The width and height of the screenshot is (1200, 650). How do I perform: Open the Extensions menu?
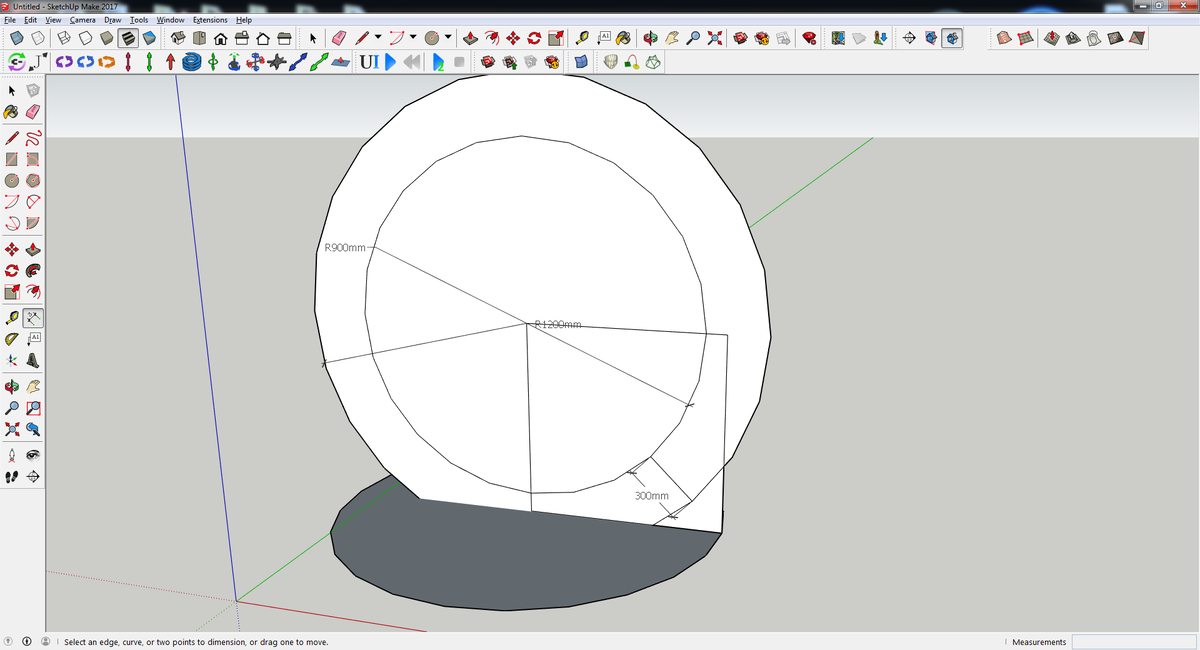pyautogui.click(x=210, y=20)
